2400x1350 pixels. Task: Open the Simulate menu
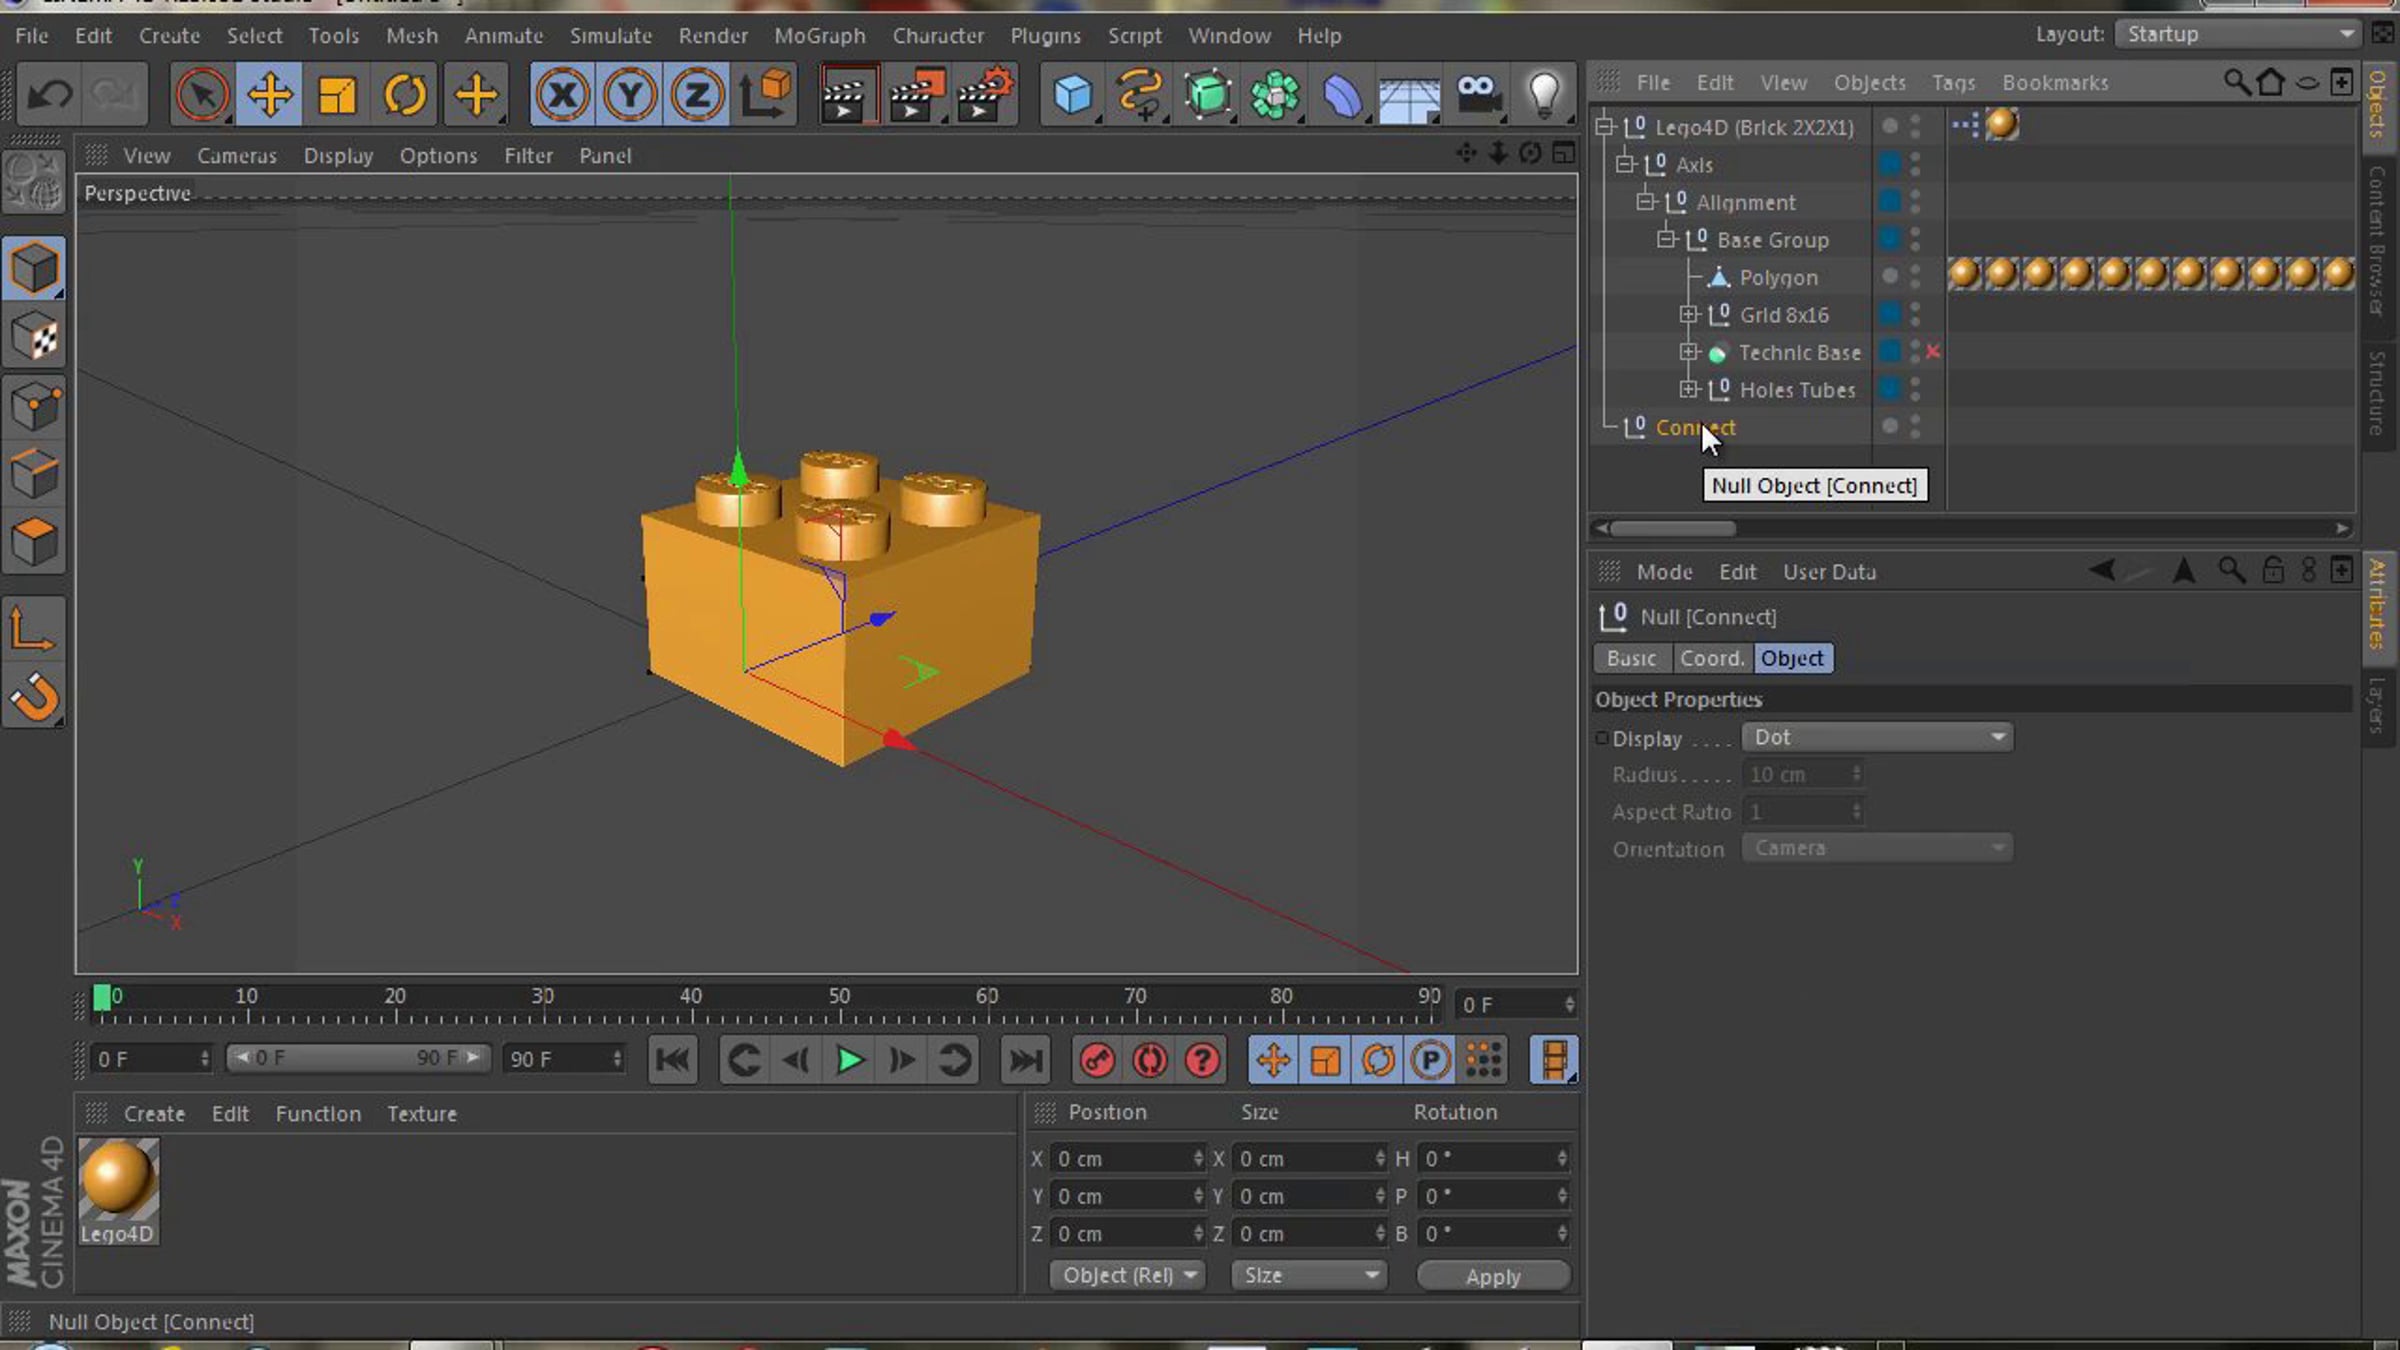(x=611, y=36)
